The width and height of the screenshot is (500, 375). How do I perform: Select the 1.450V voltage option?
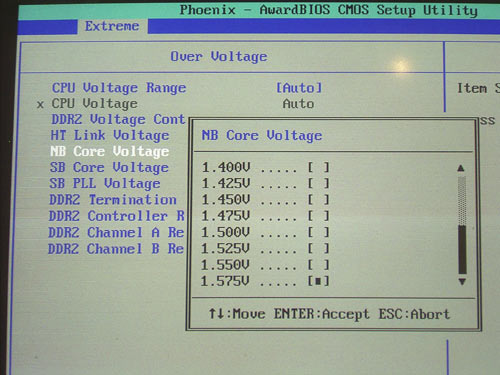(266, 200)
